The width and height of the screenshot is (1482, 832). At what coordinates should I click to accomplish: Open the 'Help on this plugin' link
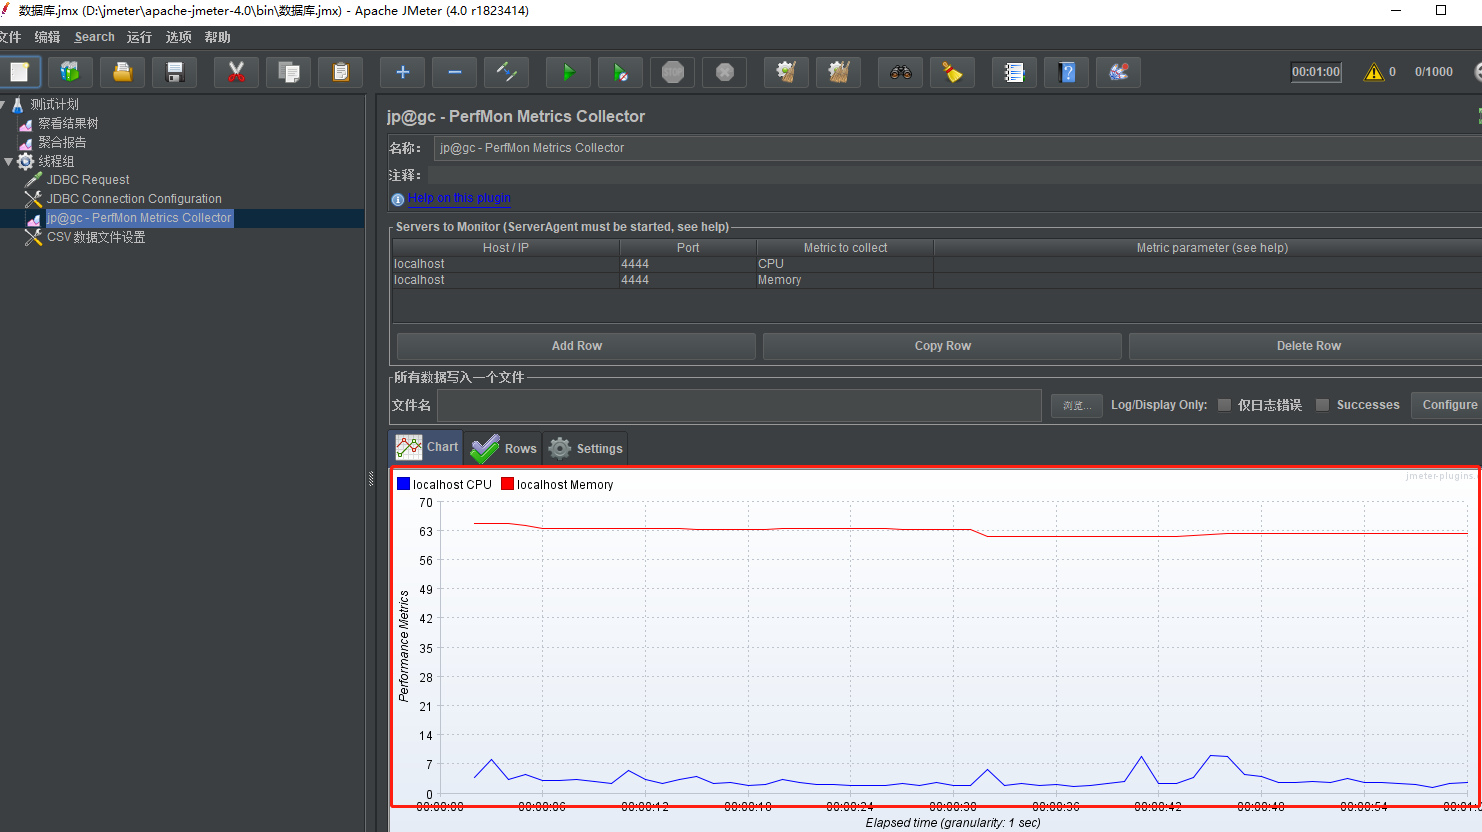[x=459, y=198]
